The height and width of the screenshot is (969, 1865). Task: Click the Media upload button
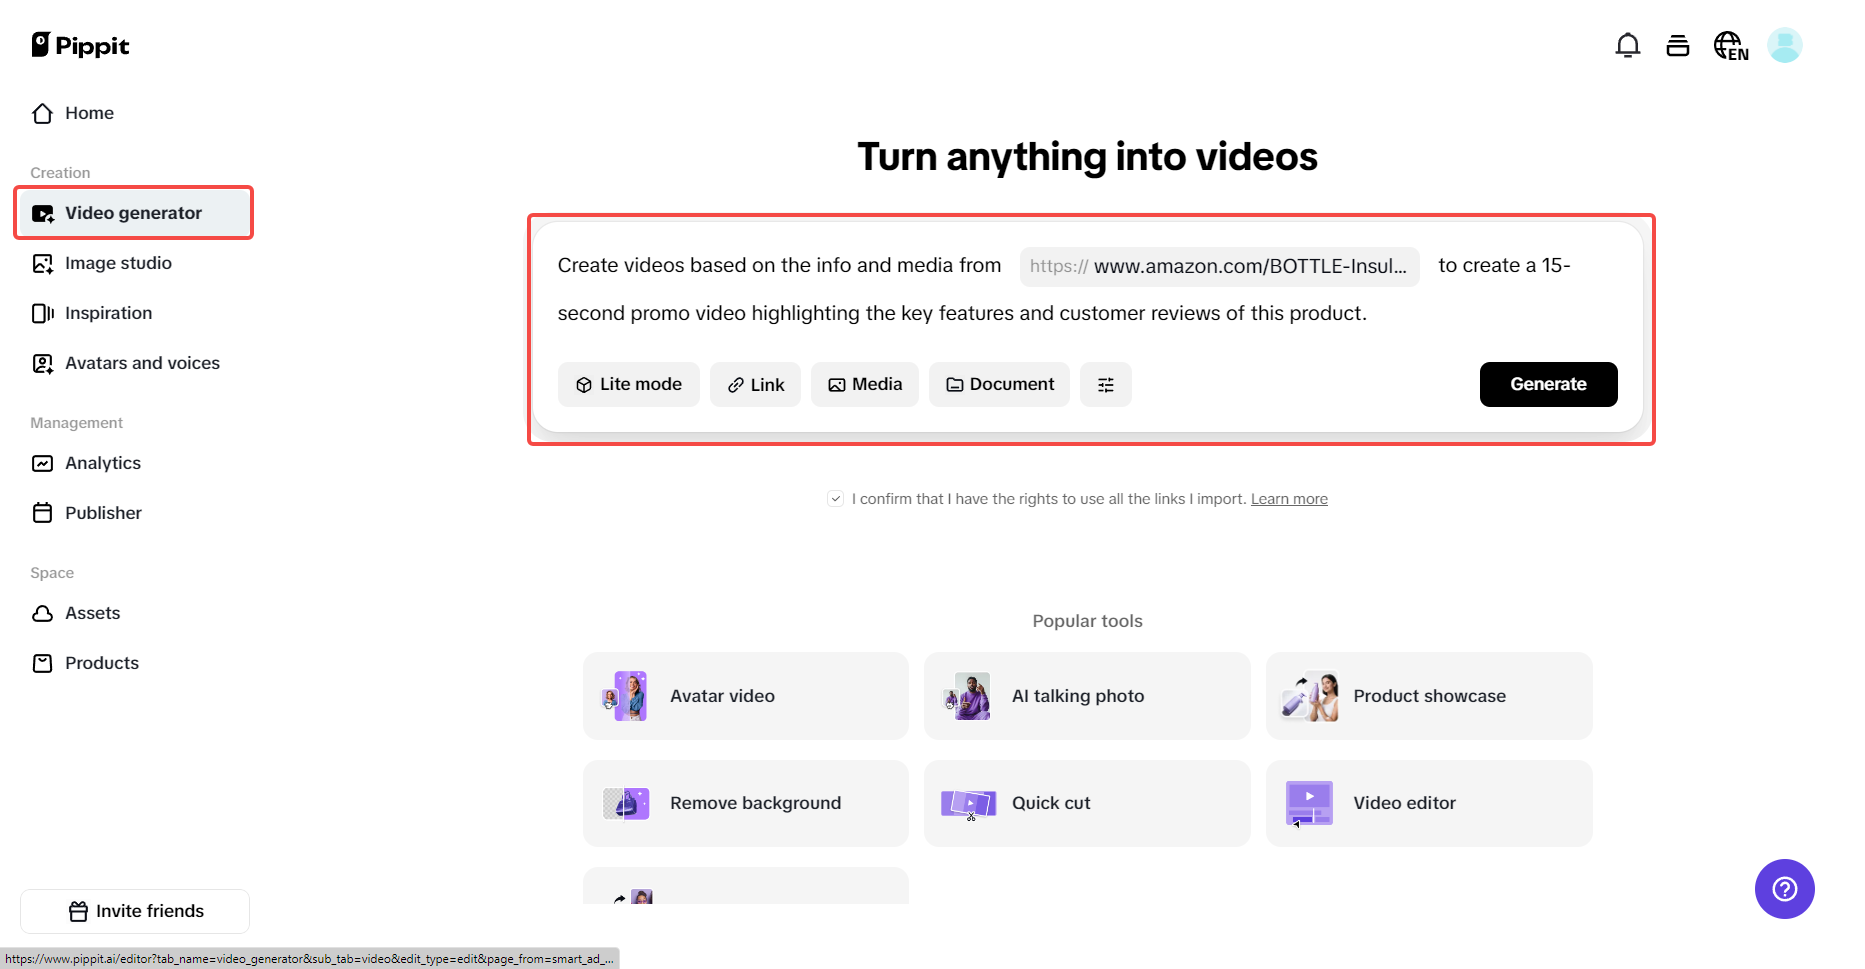pos(865,385)
